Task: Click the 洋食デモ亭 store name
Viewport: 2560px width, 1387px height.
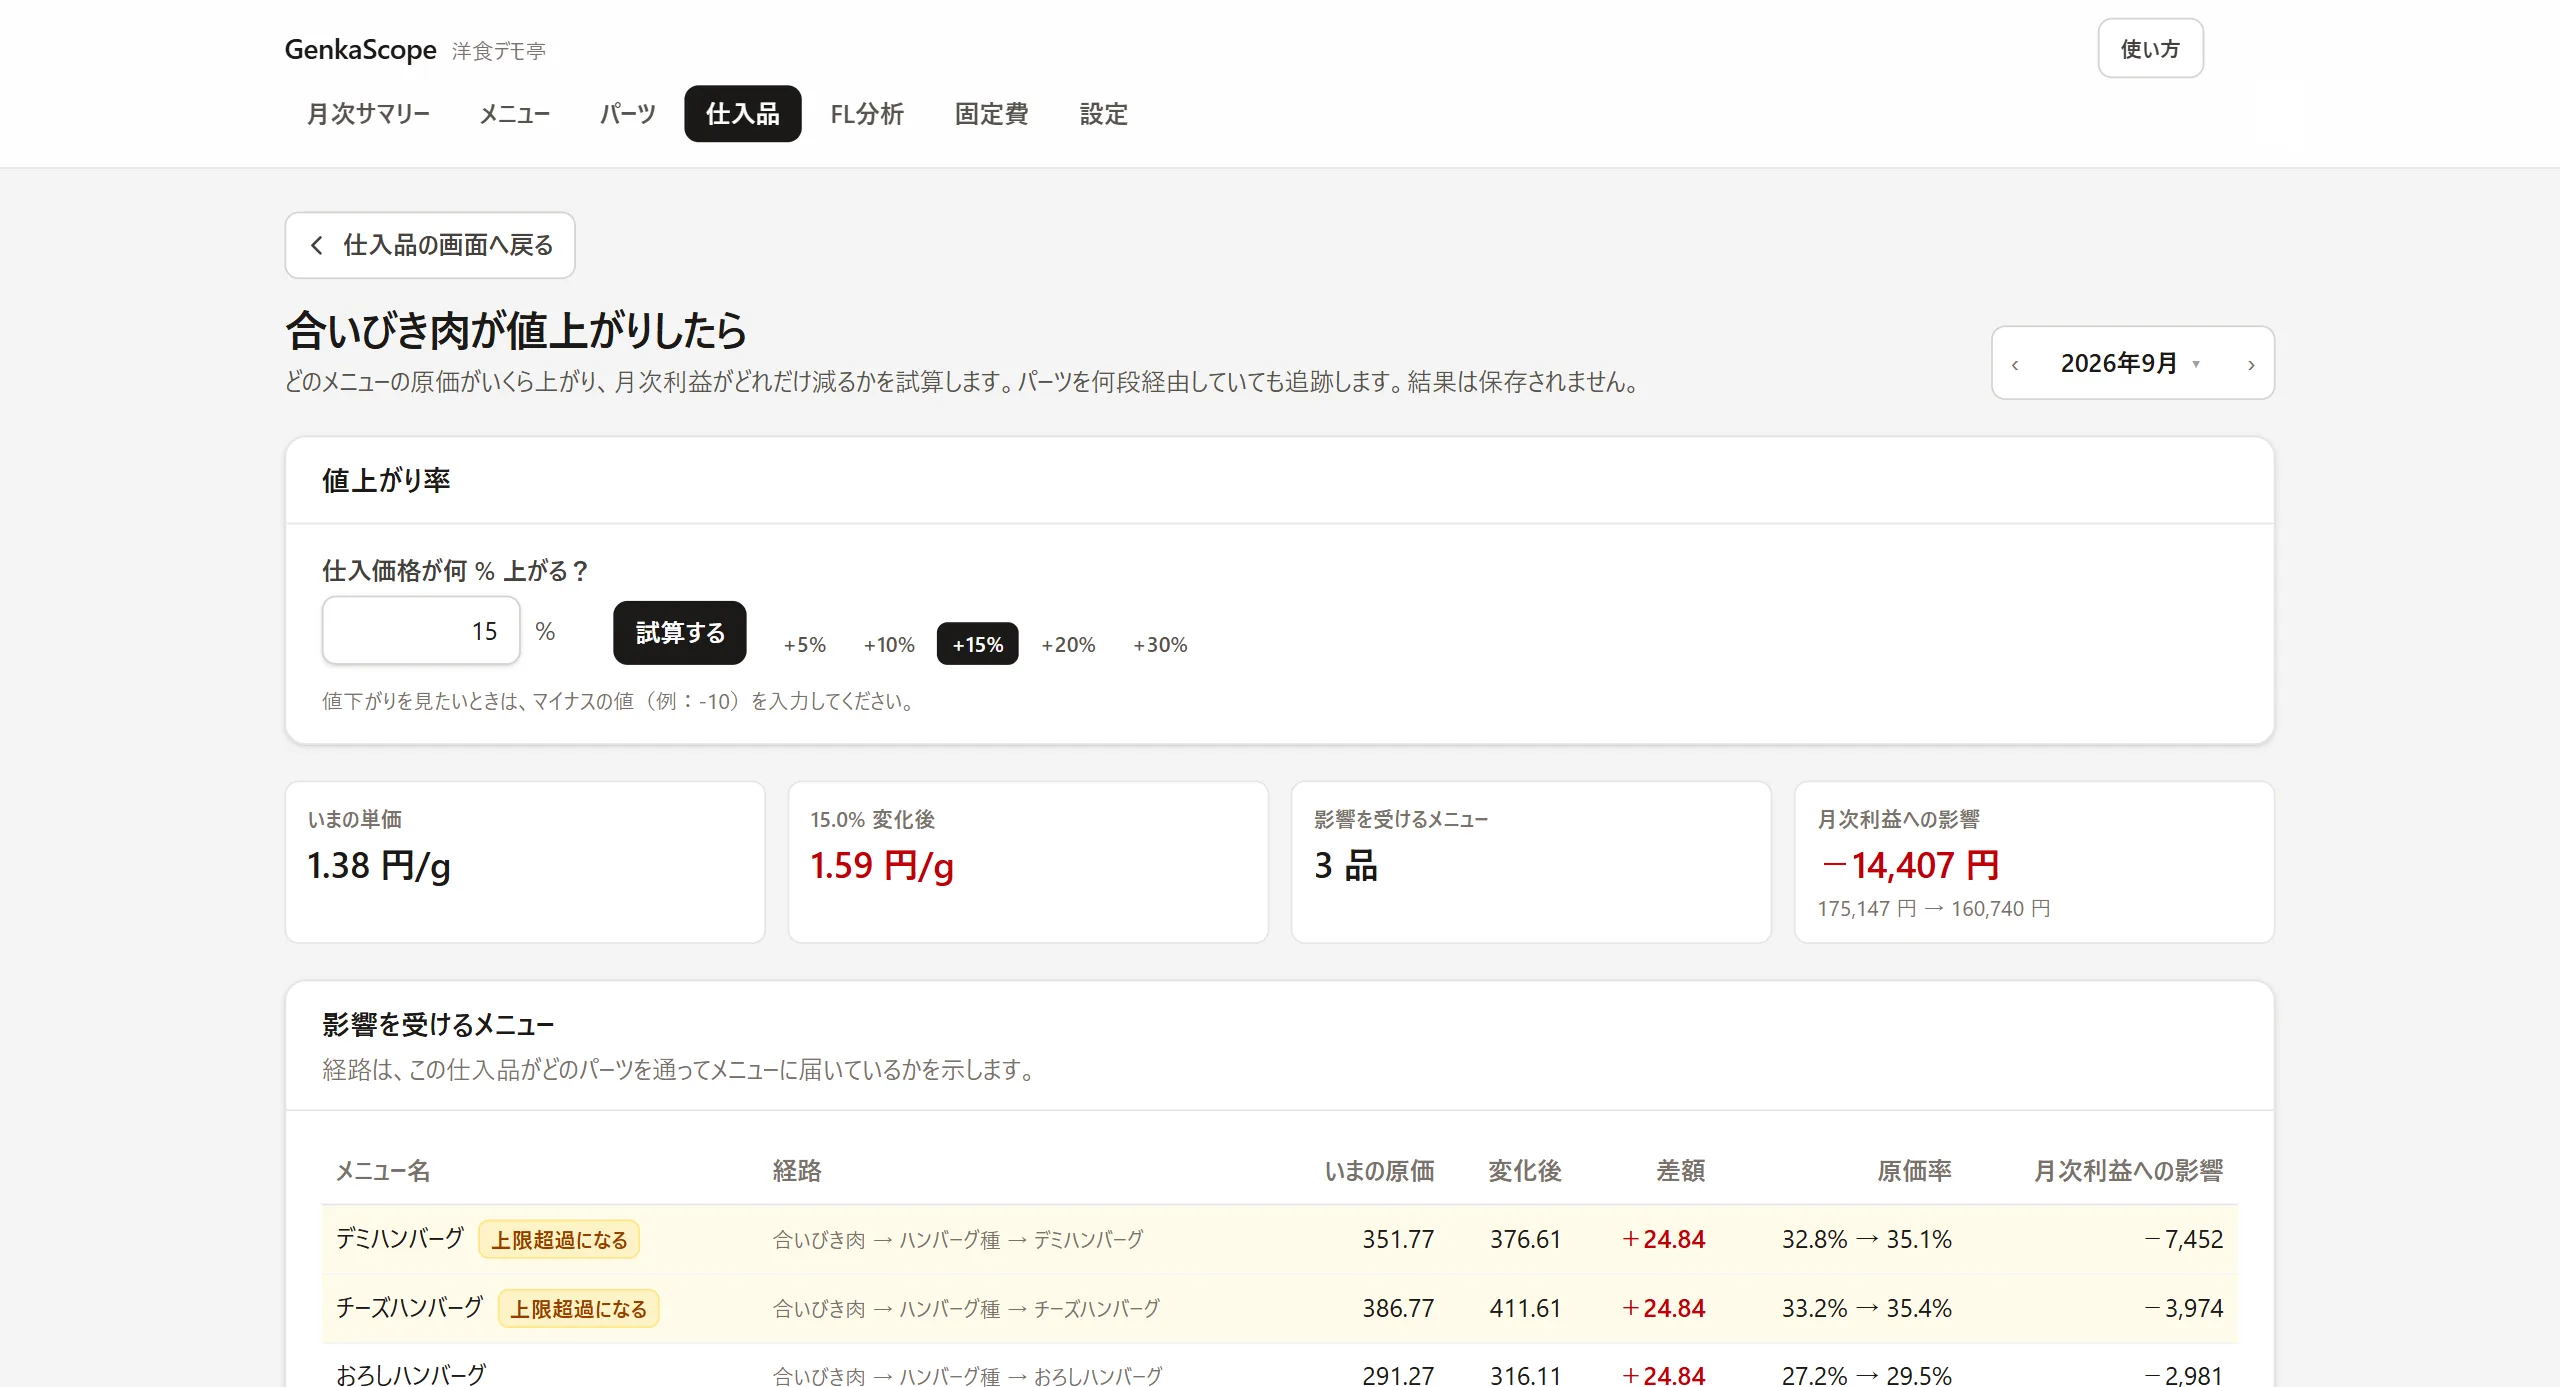Action: point(498,51)
